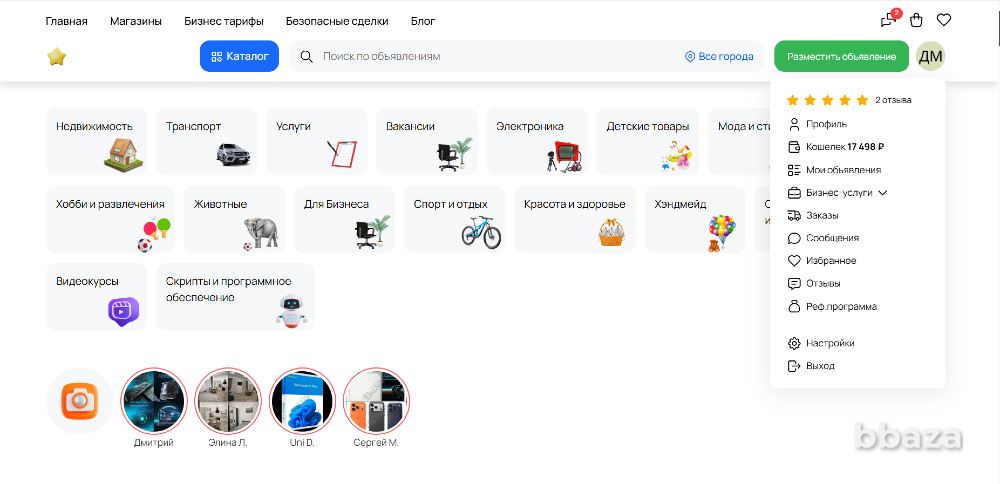Open Мои объявления from profile menu
Image resolution: width=1000 pixels, height=484 pixels.
842,170
